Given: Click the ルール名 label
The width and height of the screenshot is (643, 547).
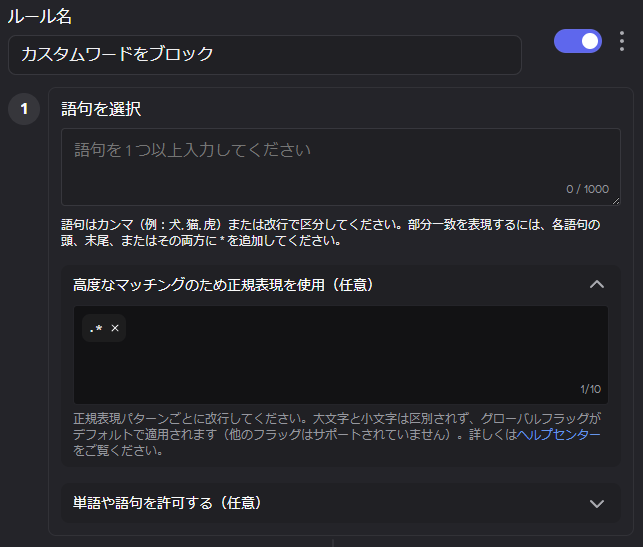Looking at the screenshot, I should tap(39, 16).
